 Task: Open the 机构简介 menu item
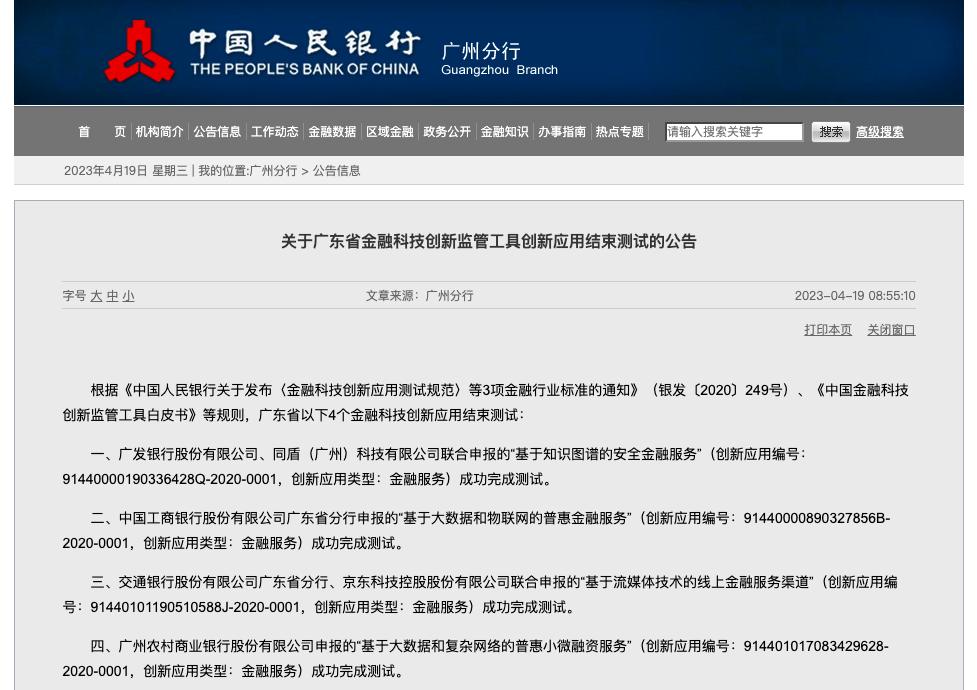(x=160, y=132)
